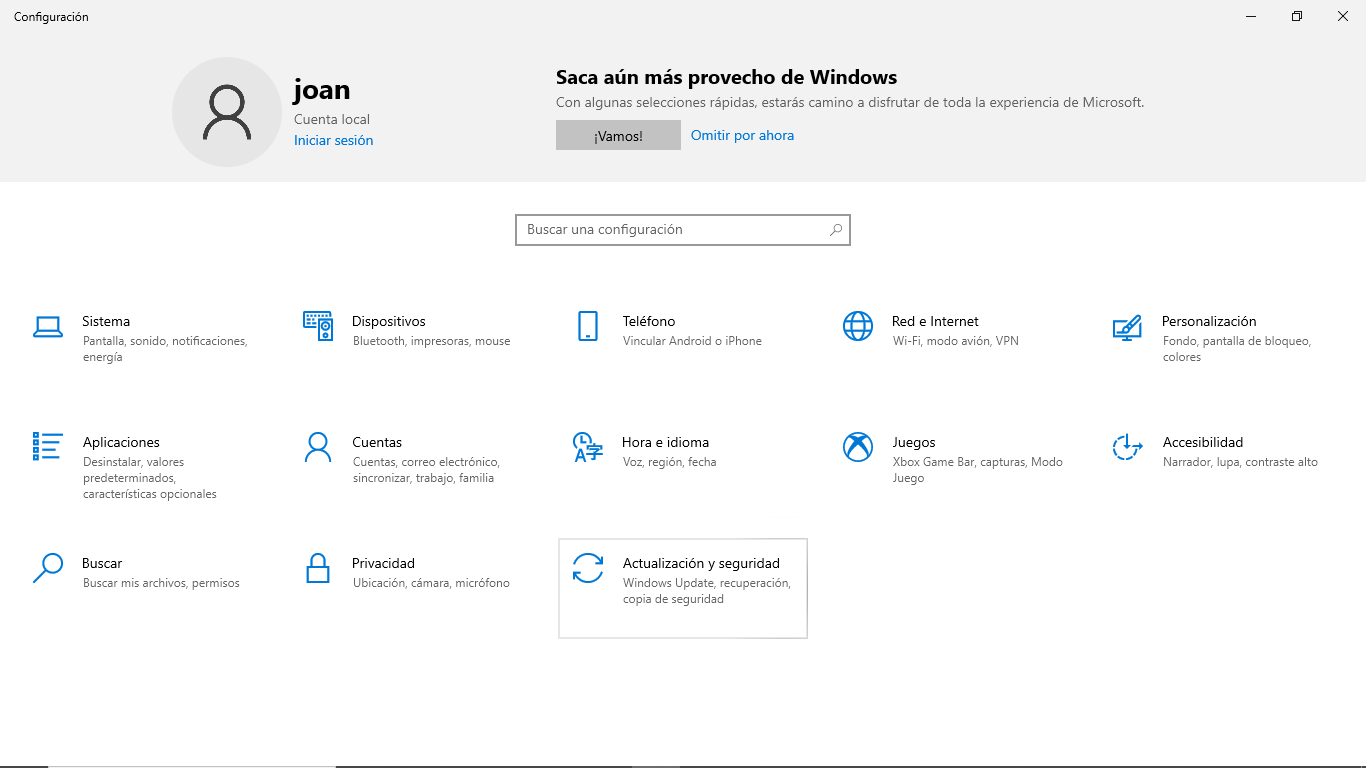Click the Iniciar sesión link
Viewport: 1366px width, 768px height.
coord(333,140)
